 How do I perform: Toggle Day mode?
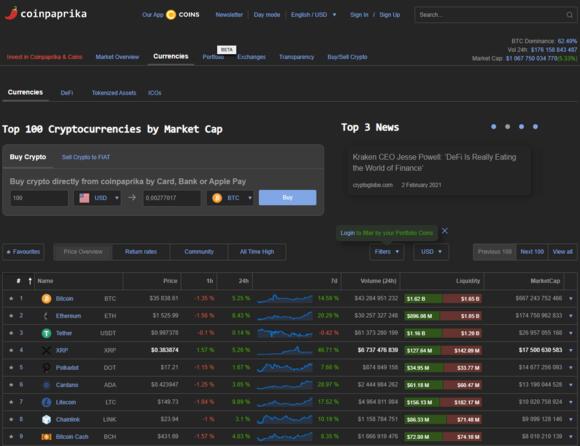click(x=267, y=15)
